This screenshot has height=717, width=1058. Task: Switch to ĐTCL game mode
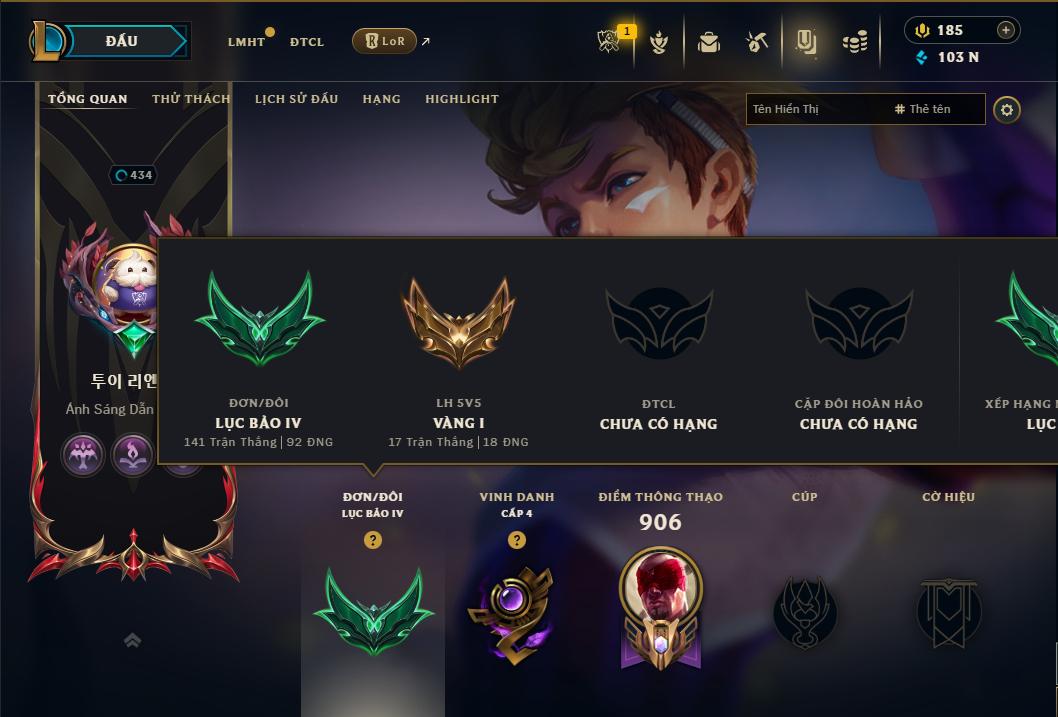307,42
